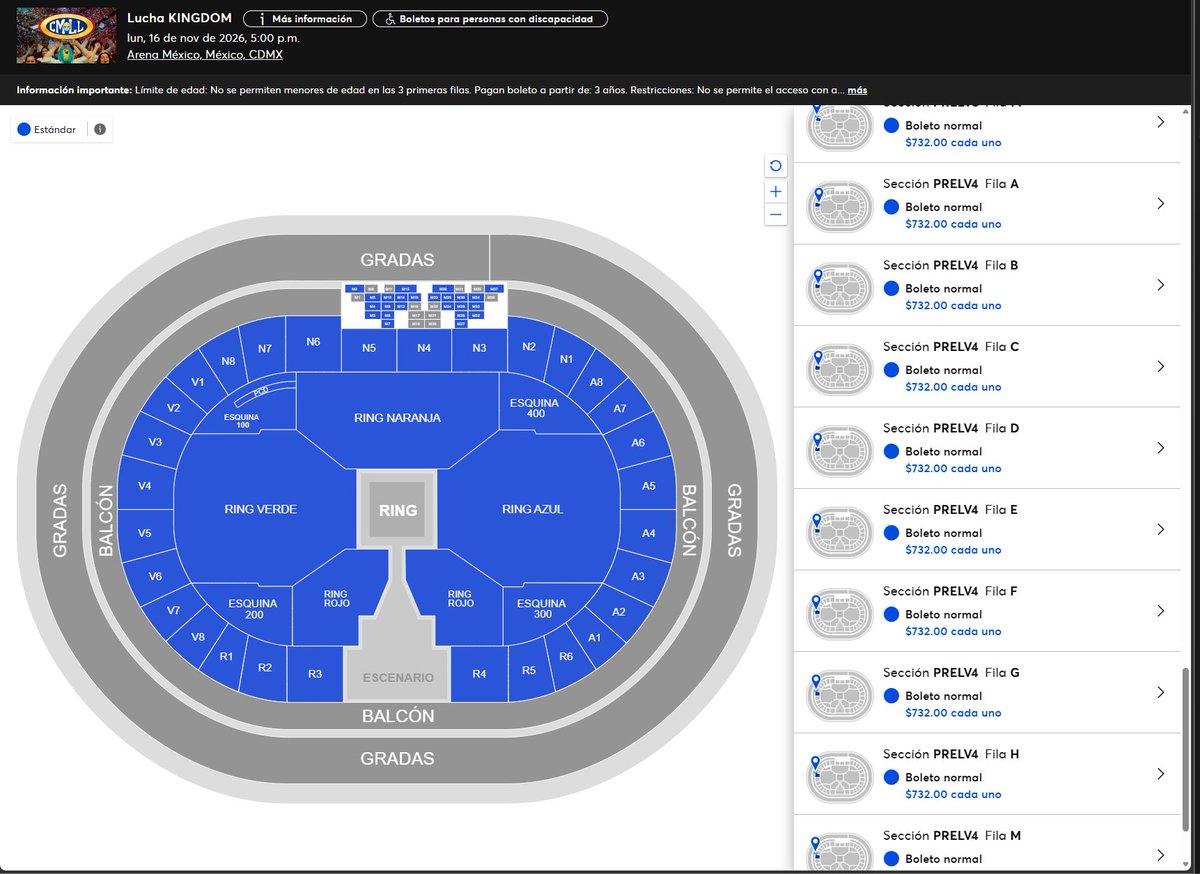Select section N8 on the map
The width and height of the screenshot is (1200, 874).
(228, 361)
